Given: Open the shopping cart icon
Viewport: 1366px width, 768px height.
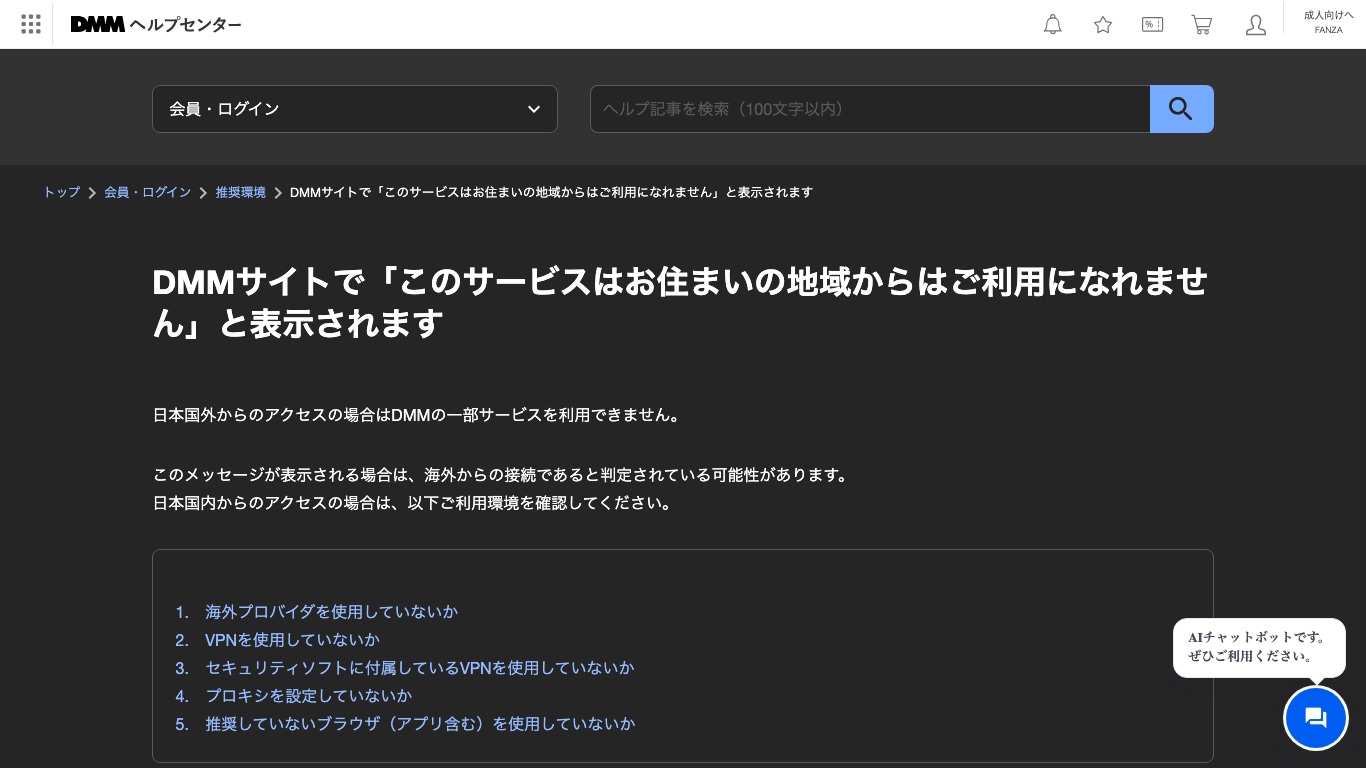Looking at the screenshot, I should click(x=1202, y=24).
